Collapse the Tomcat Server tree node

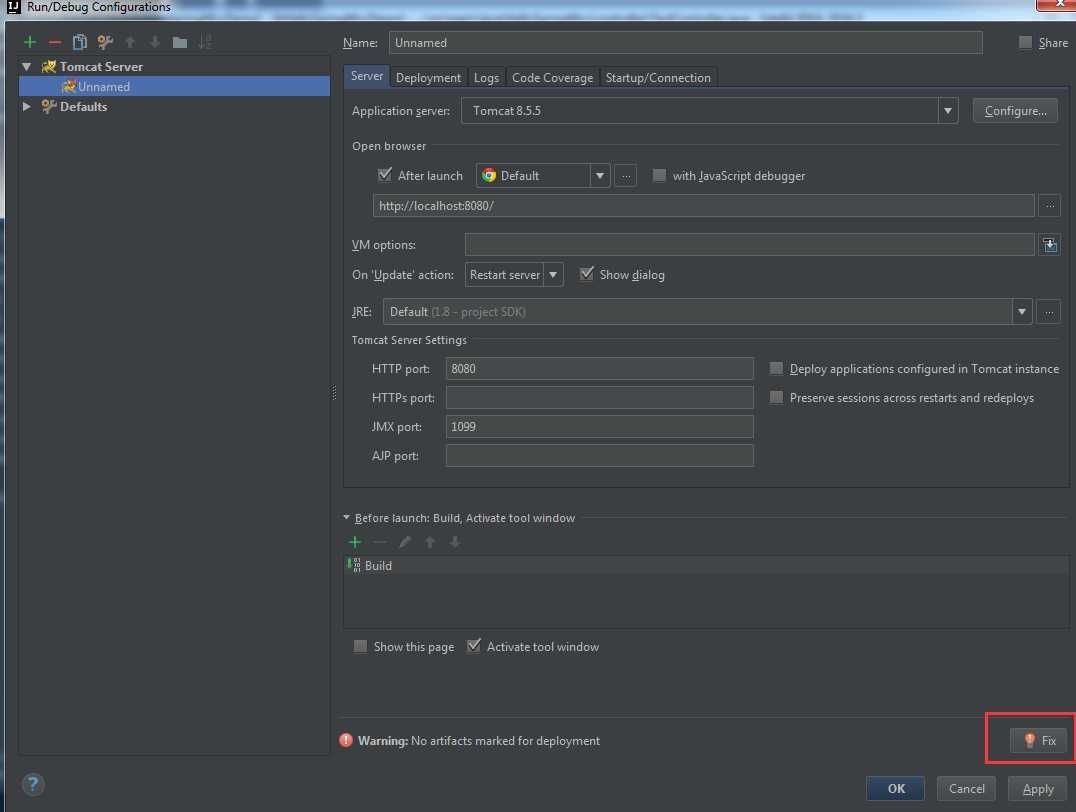[x=27, y=67]
